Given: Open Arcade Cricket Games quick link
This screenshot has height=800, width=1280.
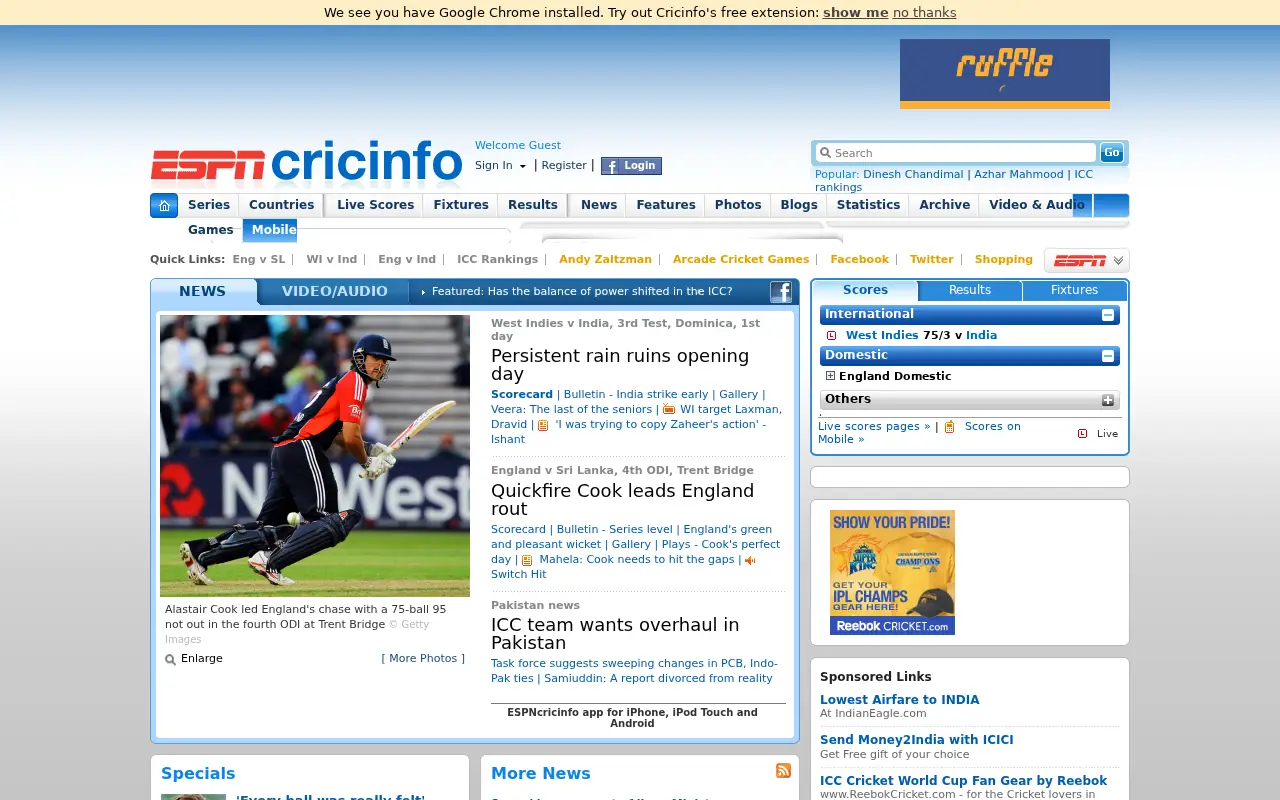Looking at the screenshot, I should (x=741, y=260).
